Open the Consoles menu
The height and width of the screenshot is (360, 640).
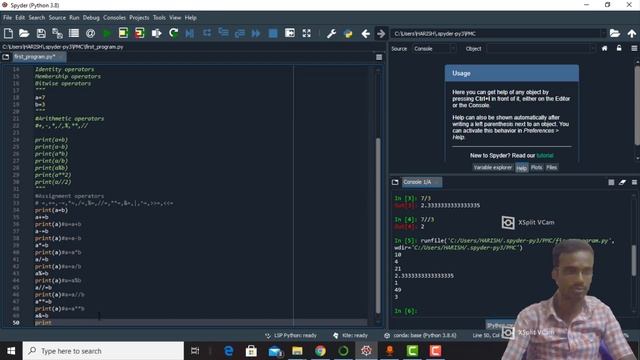[x=114, y=18]
